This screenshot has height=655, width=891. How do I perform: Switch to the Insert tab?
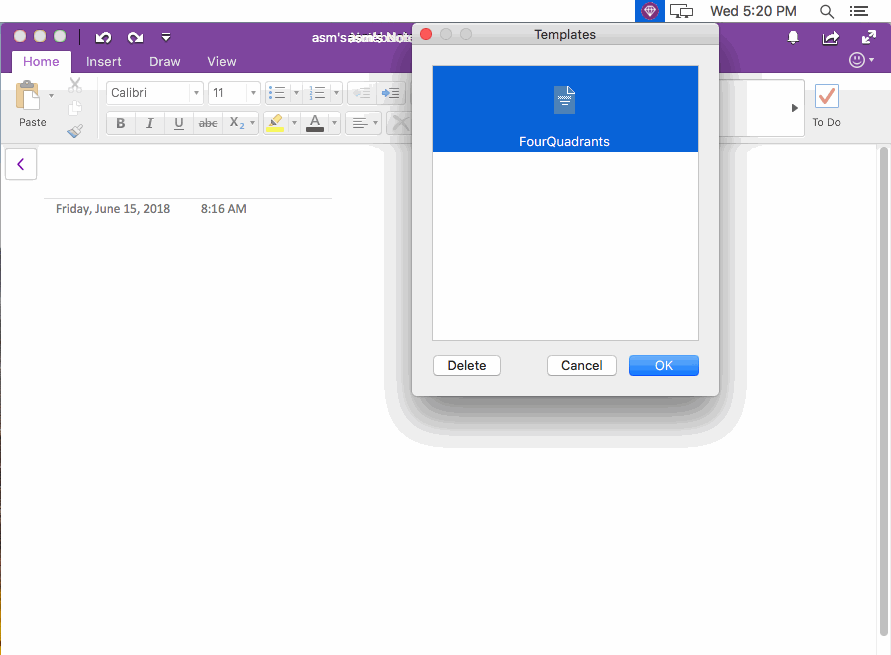pos(104,61)
